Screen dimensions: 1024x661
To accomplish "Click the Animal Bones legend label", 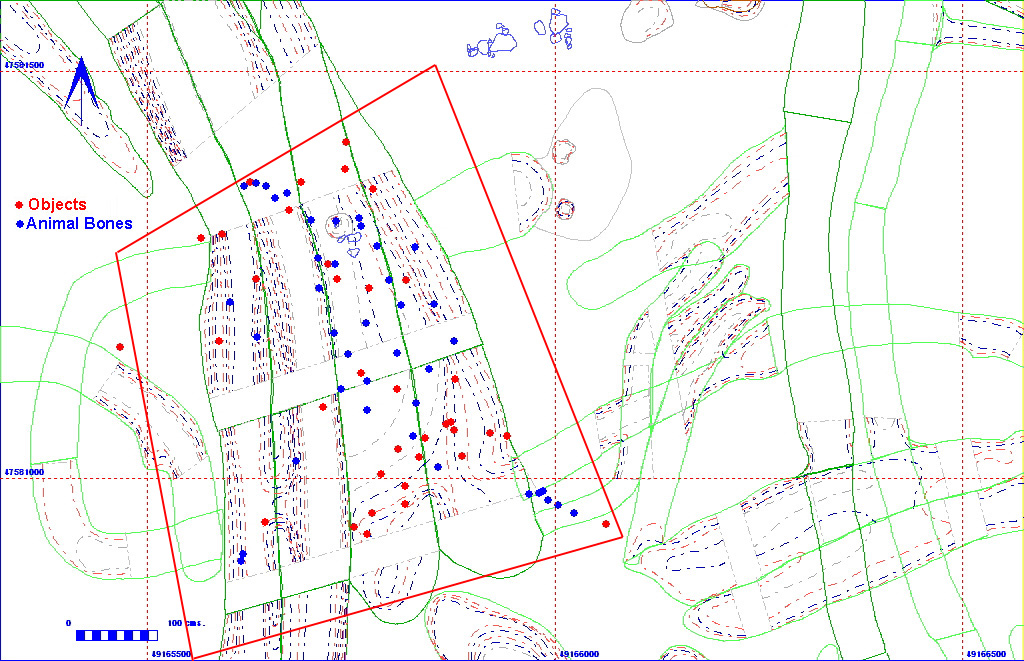I will tap(79, 223).
